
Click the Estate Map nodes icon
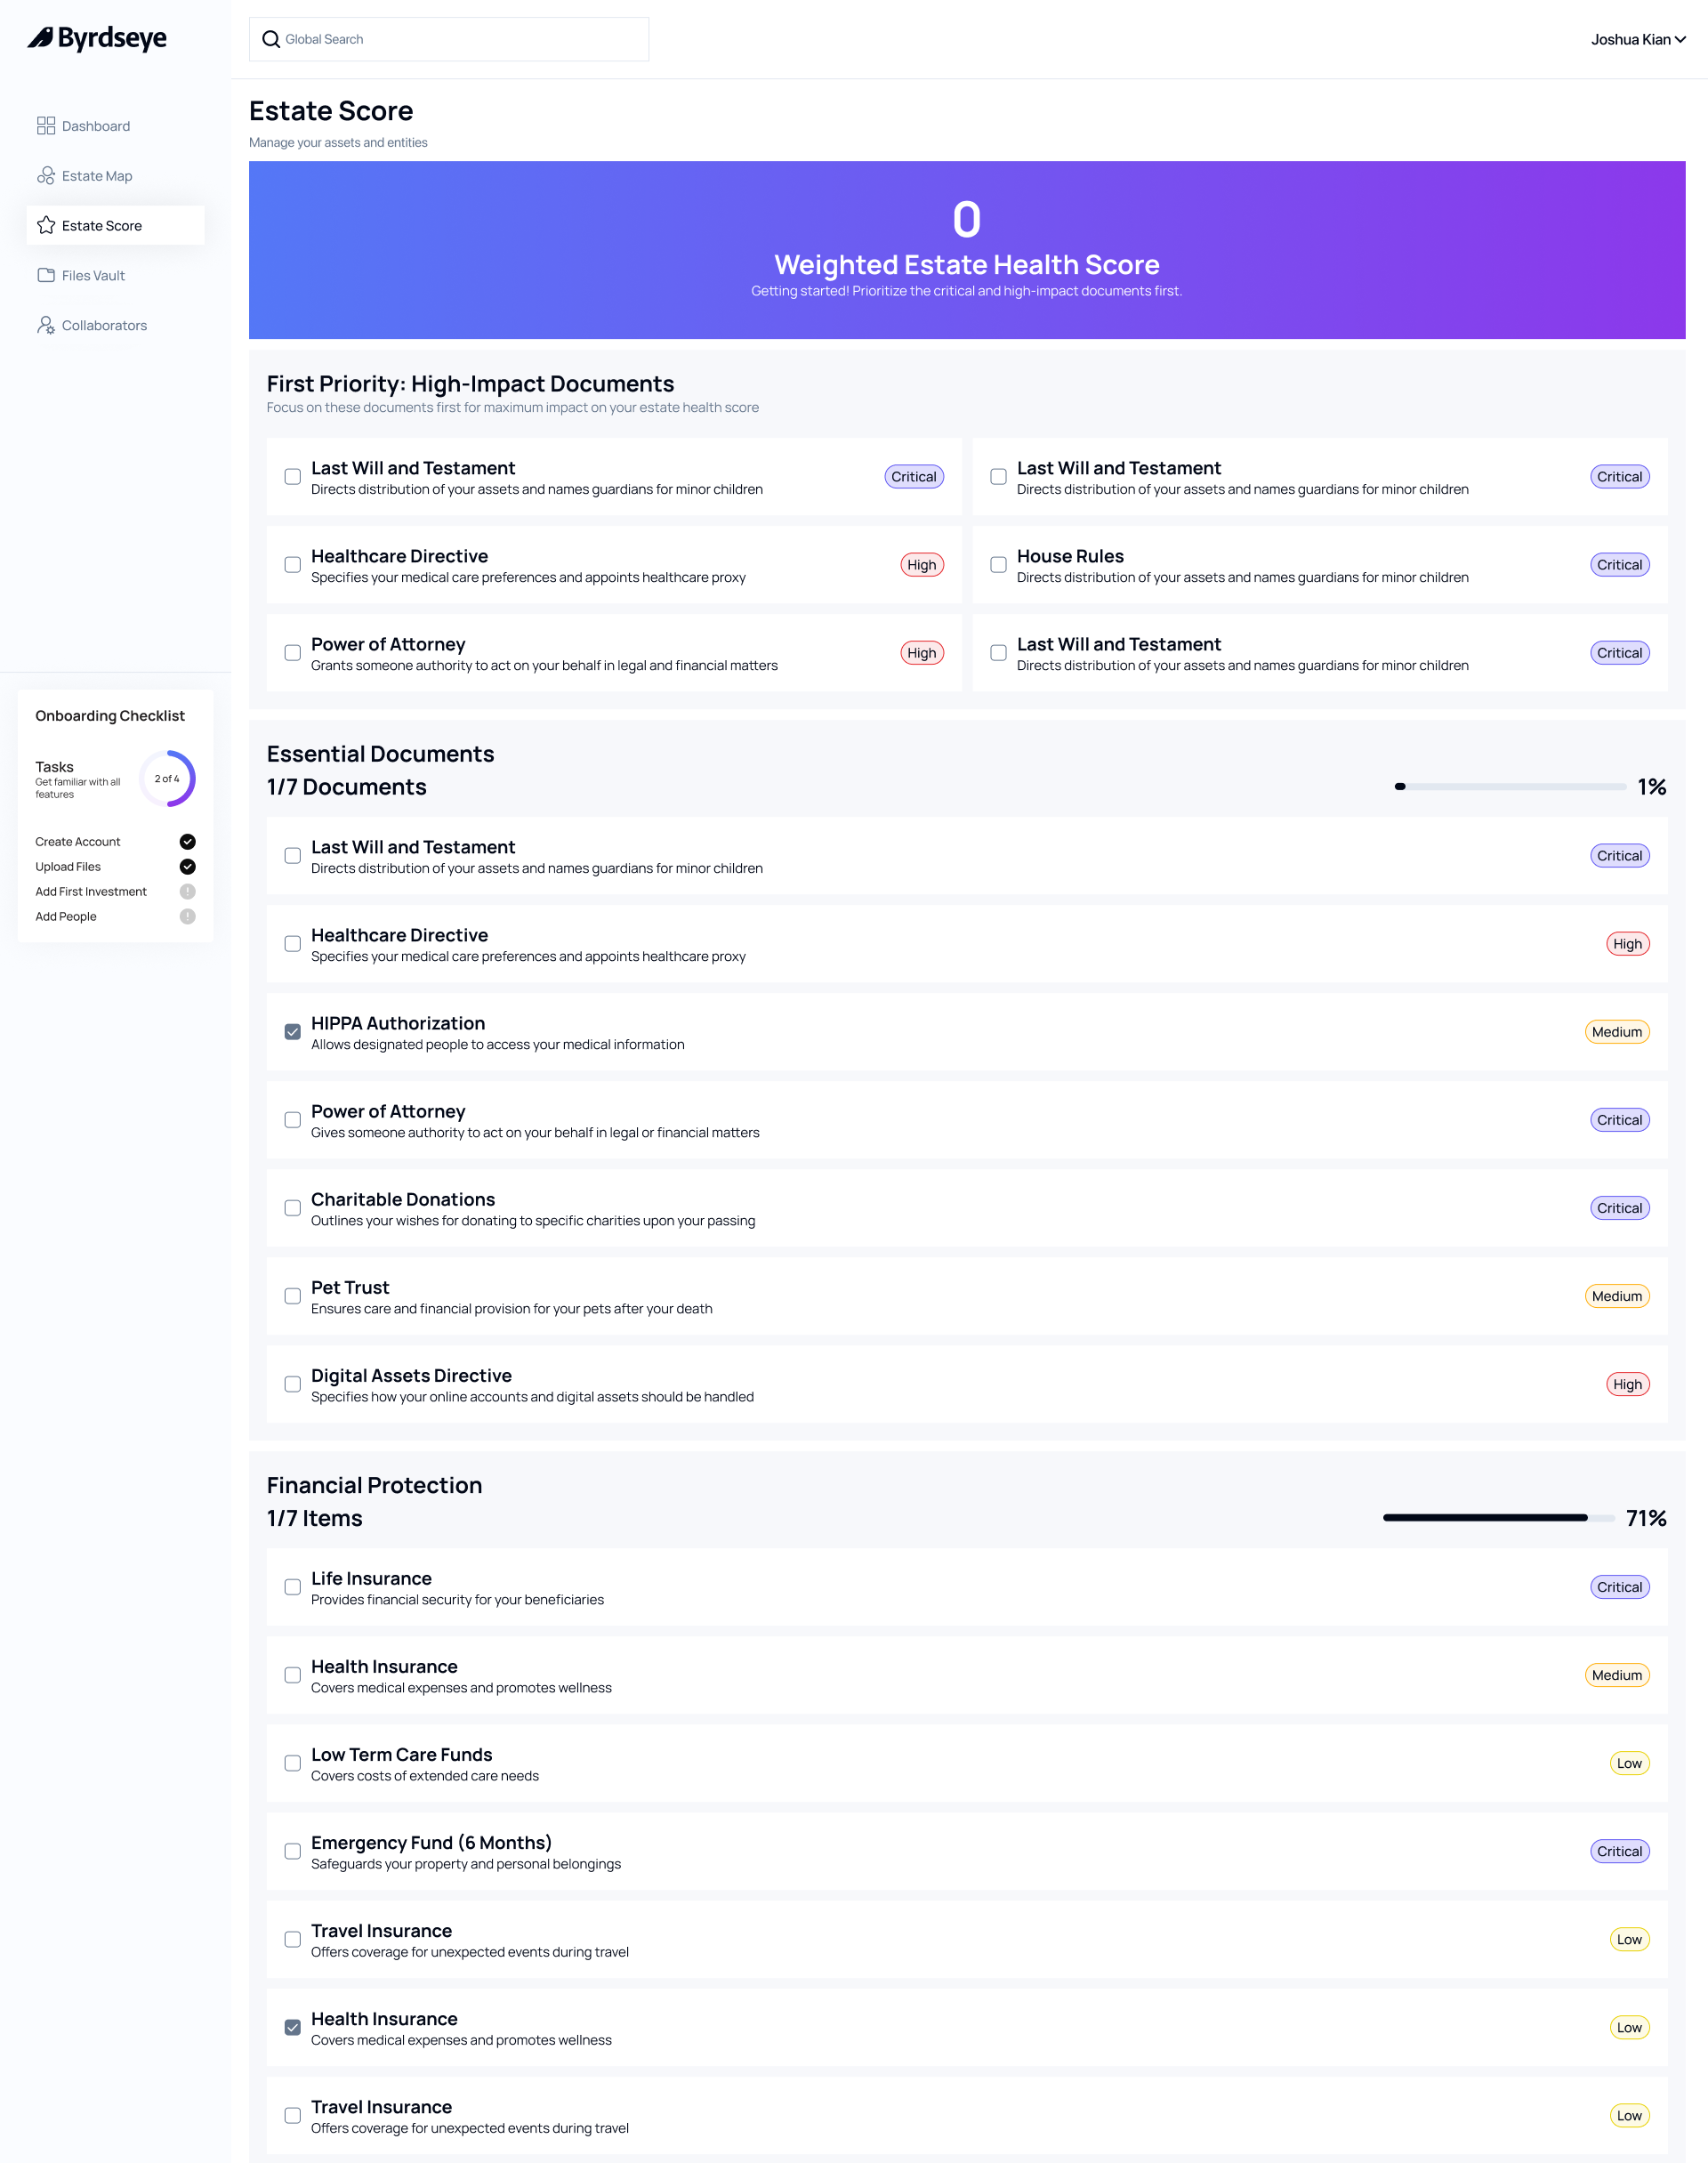tap(46, 176)
